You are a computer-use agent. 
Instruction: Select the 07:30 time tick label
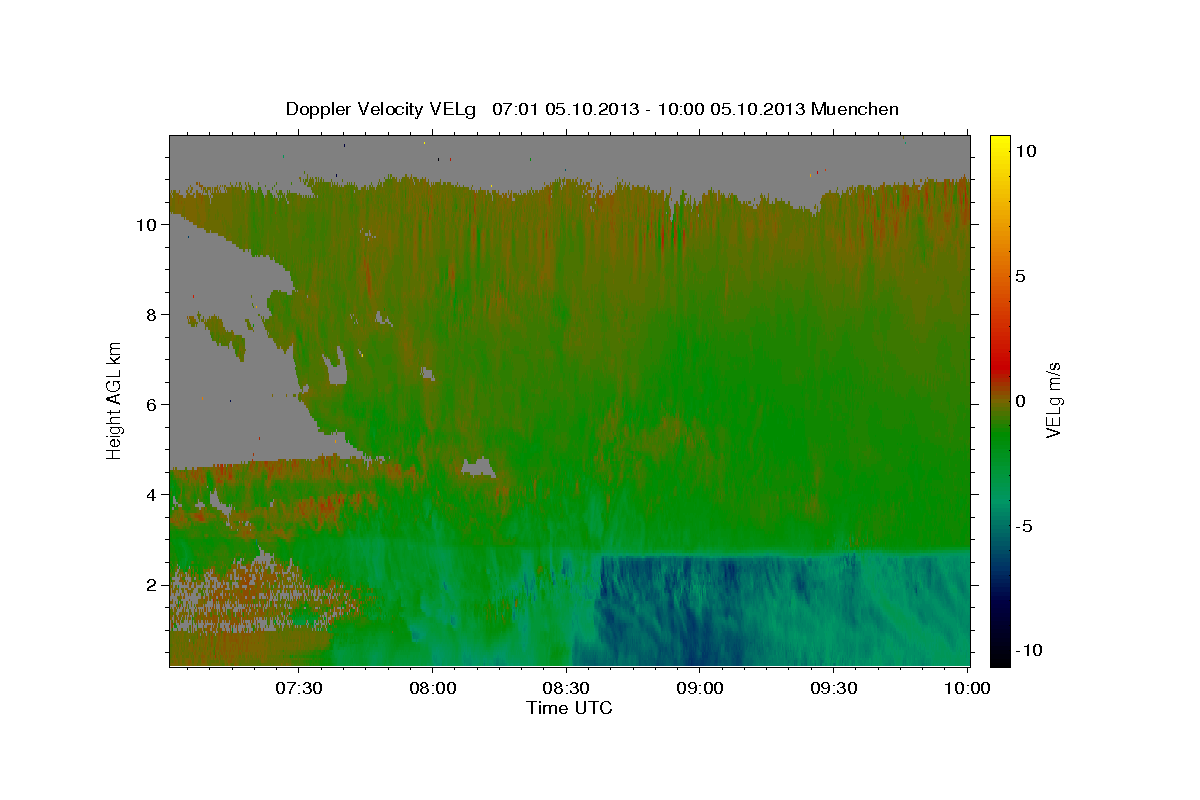click(299, 689)
